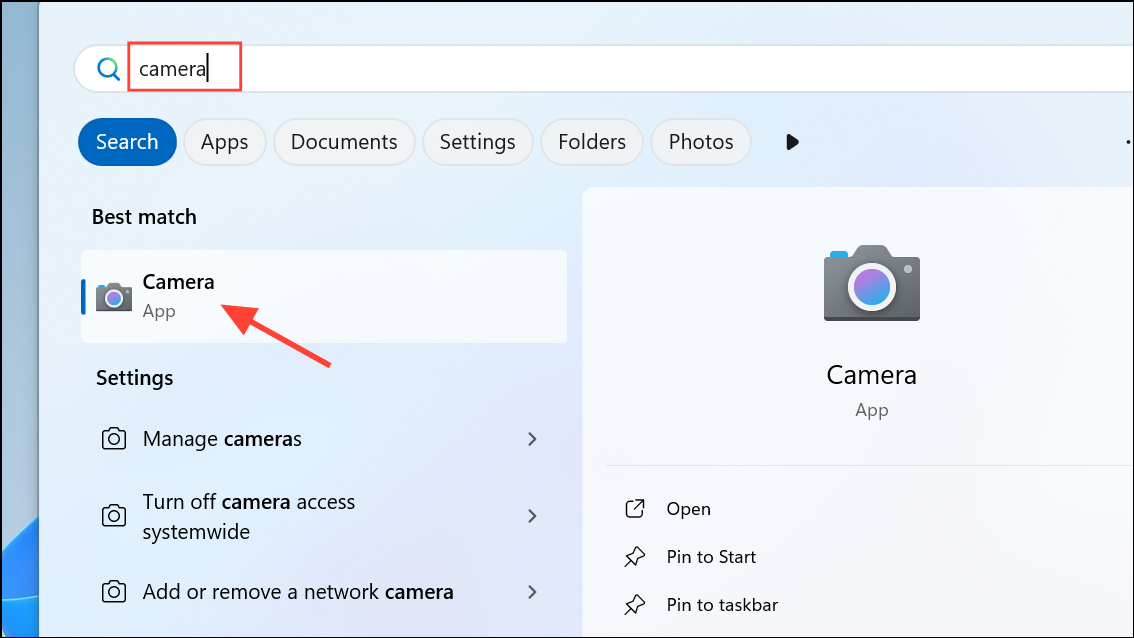This screenshot has width=1134, height=638.
Task: Click the large Camera icon in preview pane
Action: coord(871,283)
